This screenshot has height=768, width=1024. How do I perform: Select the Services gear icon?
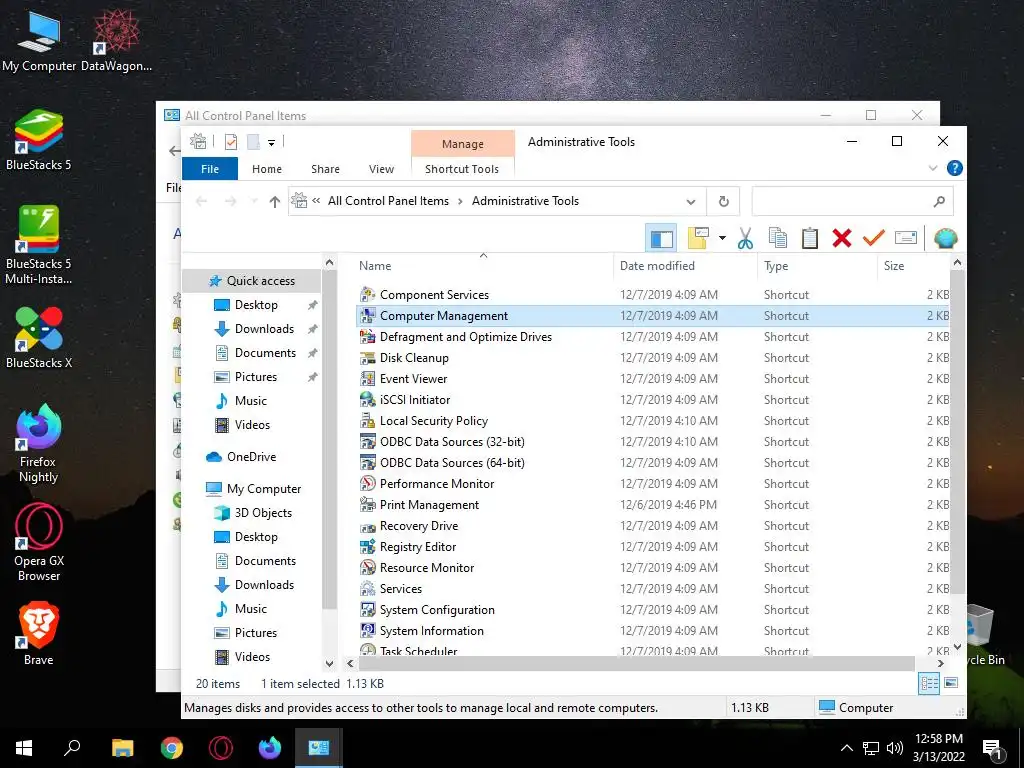(x=368, y=589)
